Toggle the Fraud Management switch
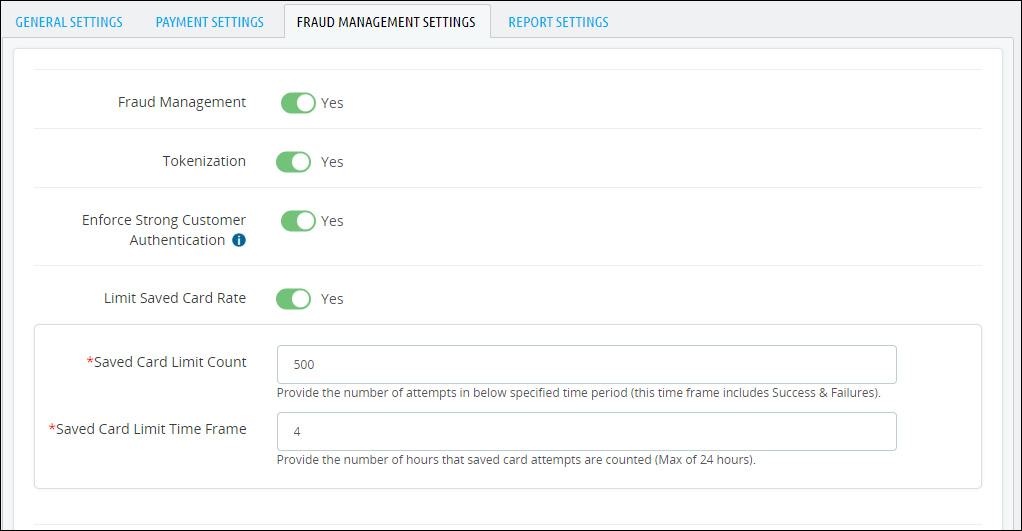 [x=297, y=103]
